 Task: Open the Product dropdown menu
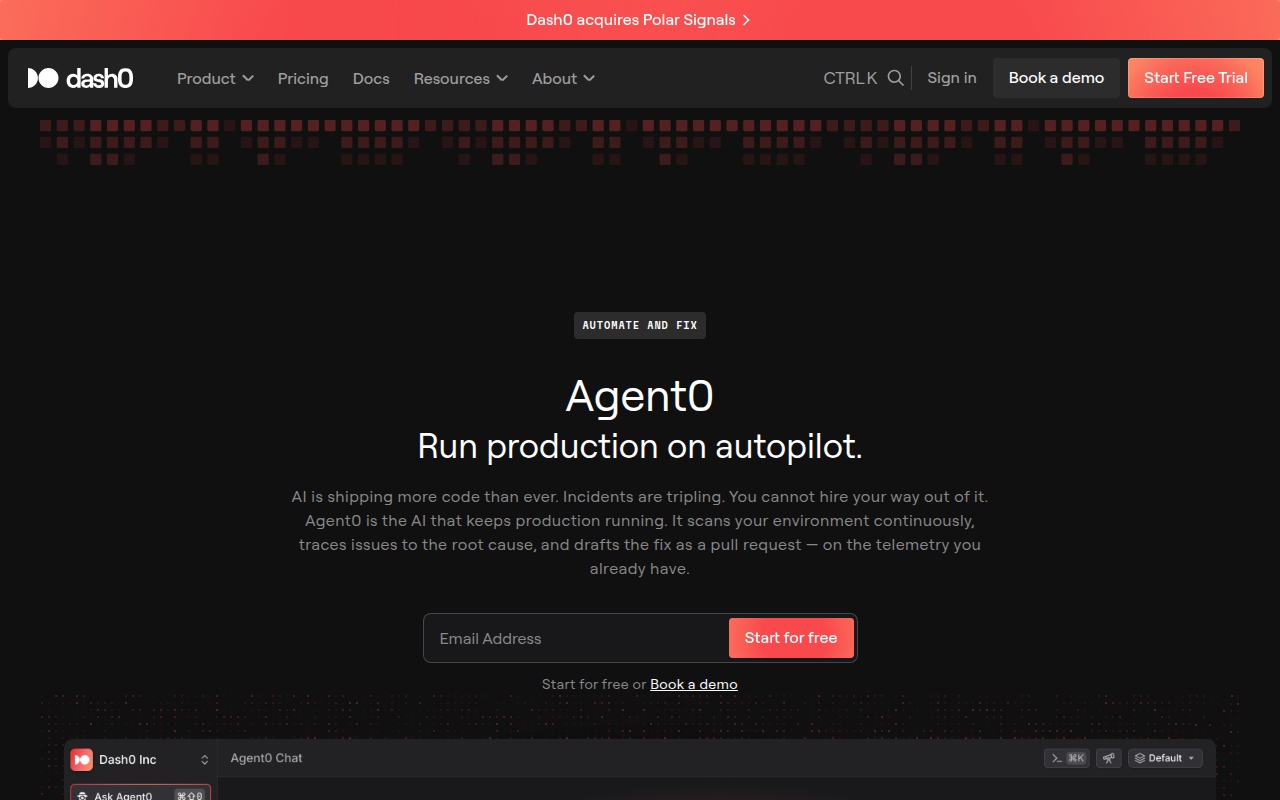[215, 78]
